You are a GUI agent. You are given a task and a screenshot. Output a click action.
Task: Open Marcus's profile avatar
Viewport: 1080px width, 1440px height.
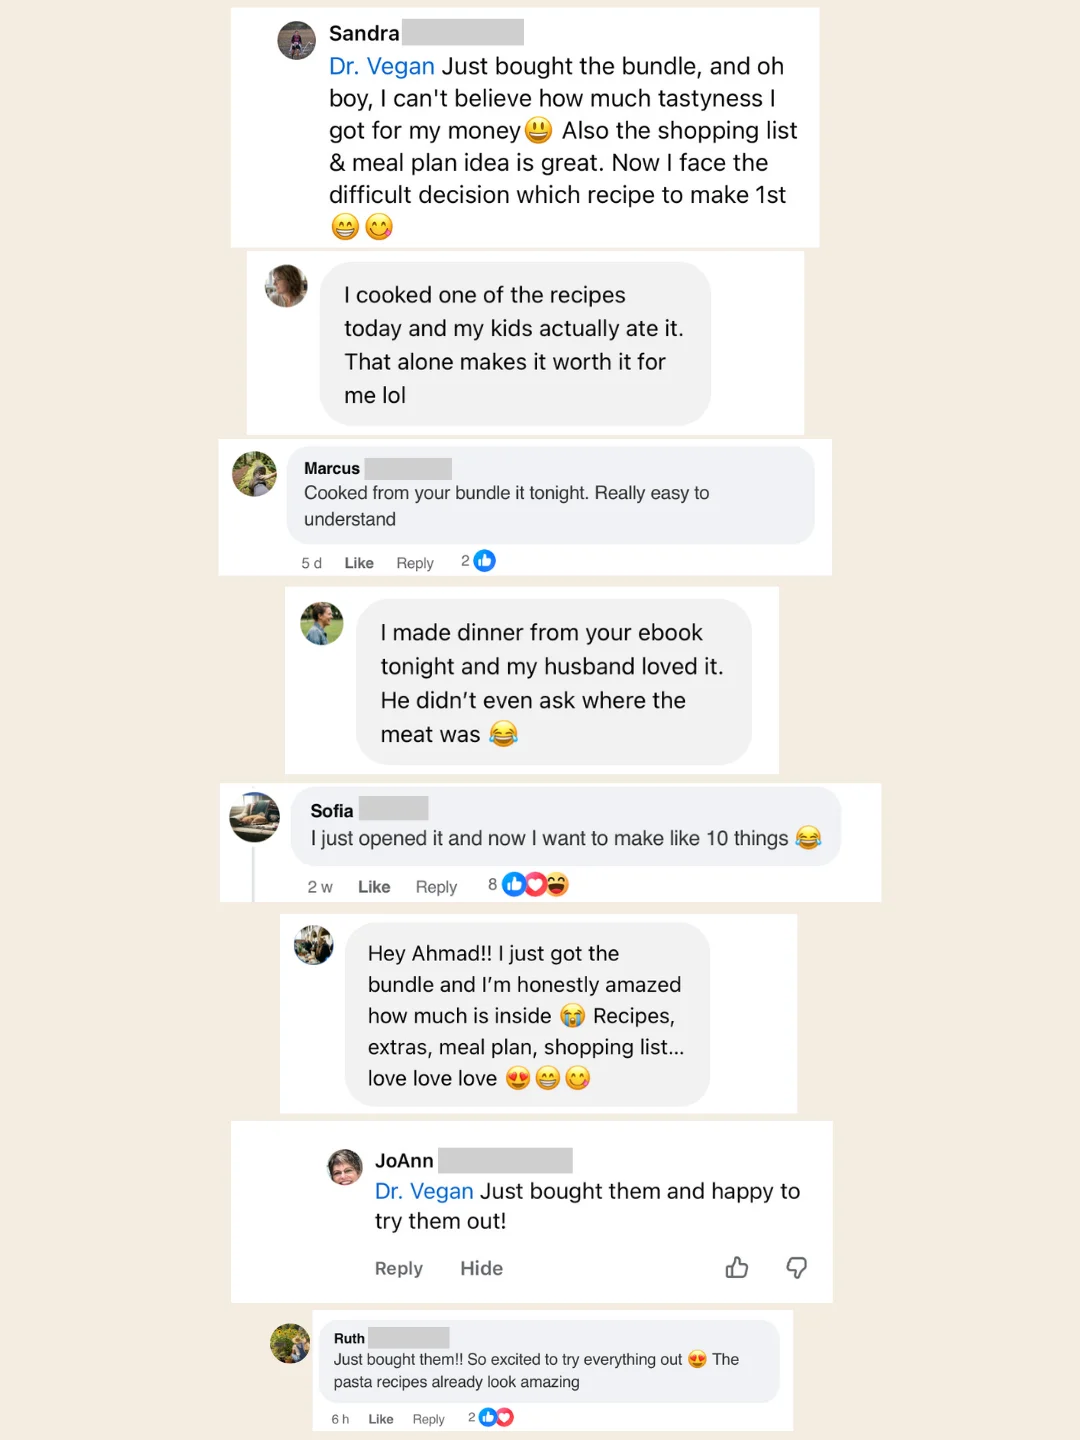[254, 474]
